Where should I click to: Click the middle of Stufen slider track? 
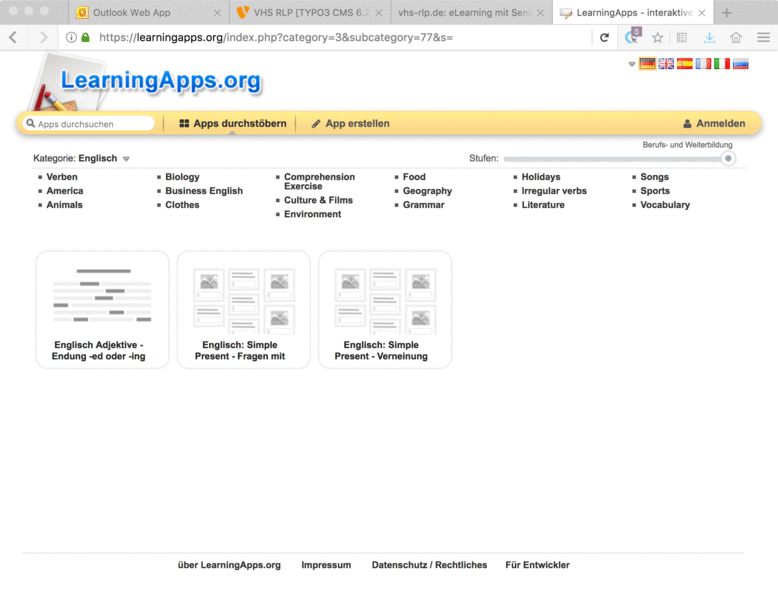[x=615, y=159]
